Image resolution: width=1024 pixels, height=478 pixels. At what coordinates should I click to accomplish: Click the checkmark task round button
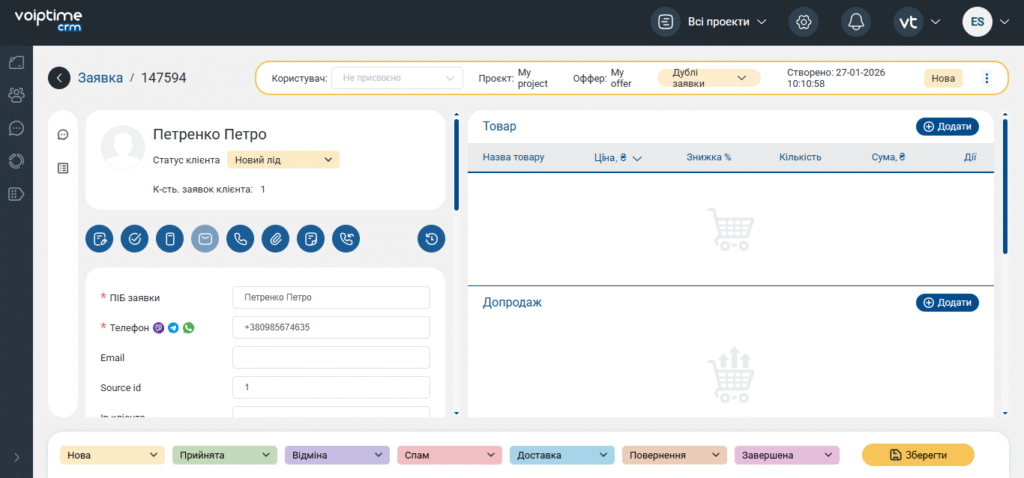135,239
